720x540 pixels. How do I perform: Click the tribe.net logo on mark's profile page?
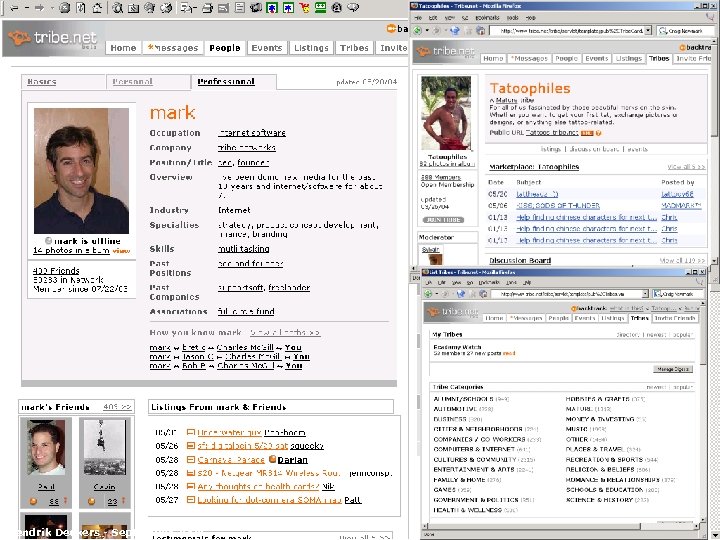coord(53,39)
